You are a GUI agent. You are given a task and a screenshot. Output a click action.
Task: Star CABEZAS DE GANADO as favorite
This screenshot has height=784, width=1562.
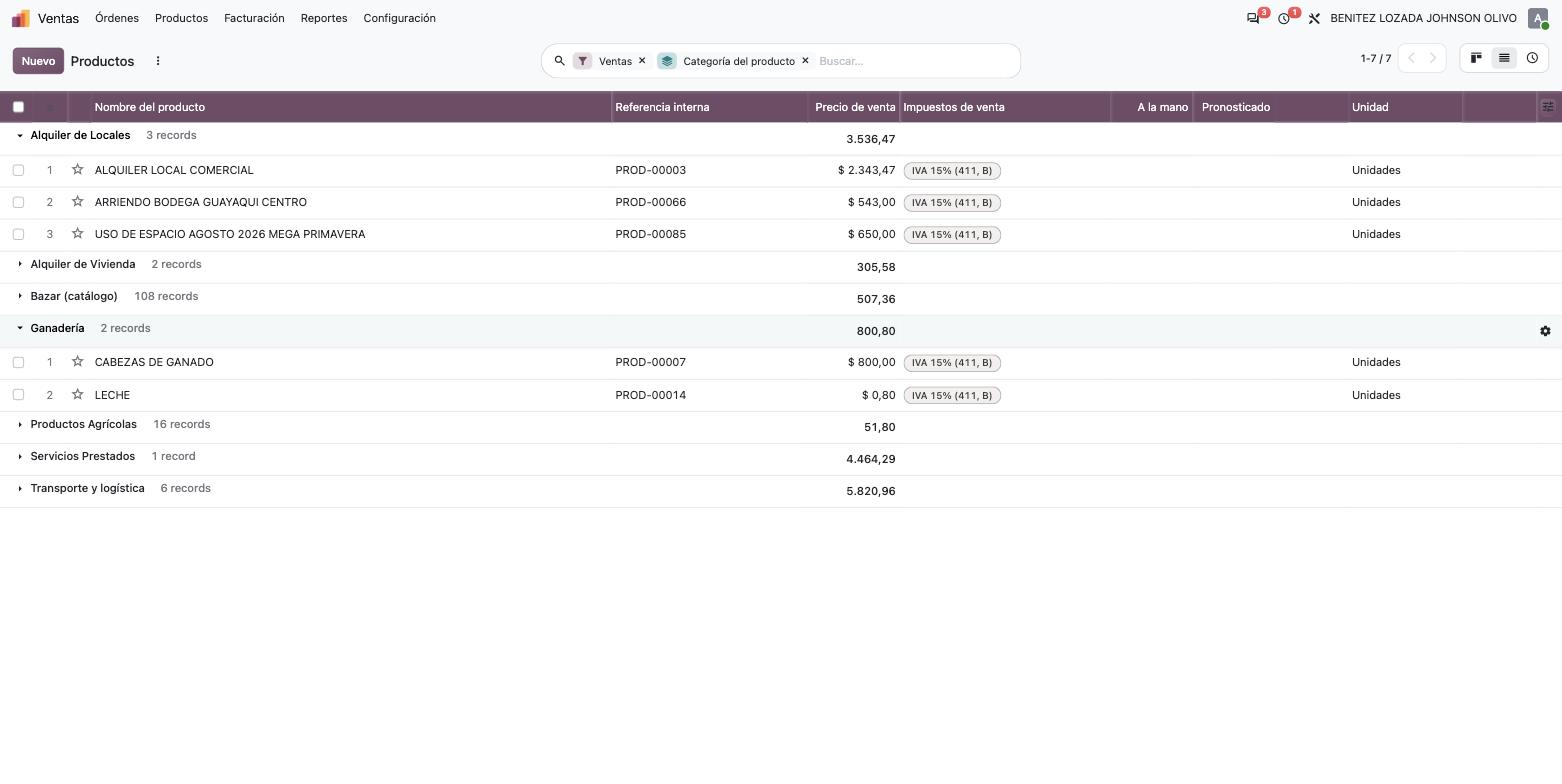tap(77, 362)
